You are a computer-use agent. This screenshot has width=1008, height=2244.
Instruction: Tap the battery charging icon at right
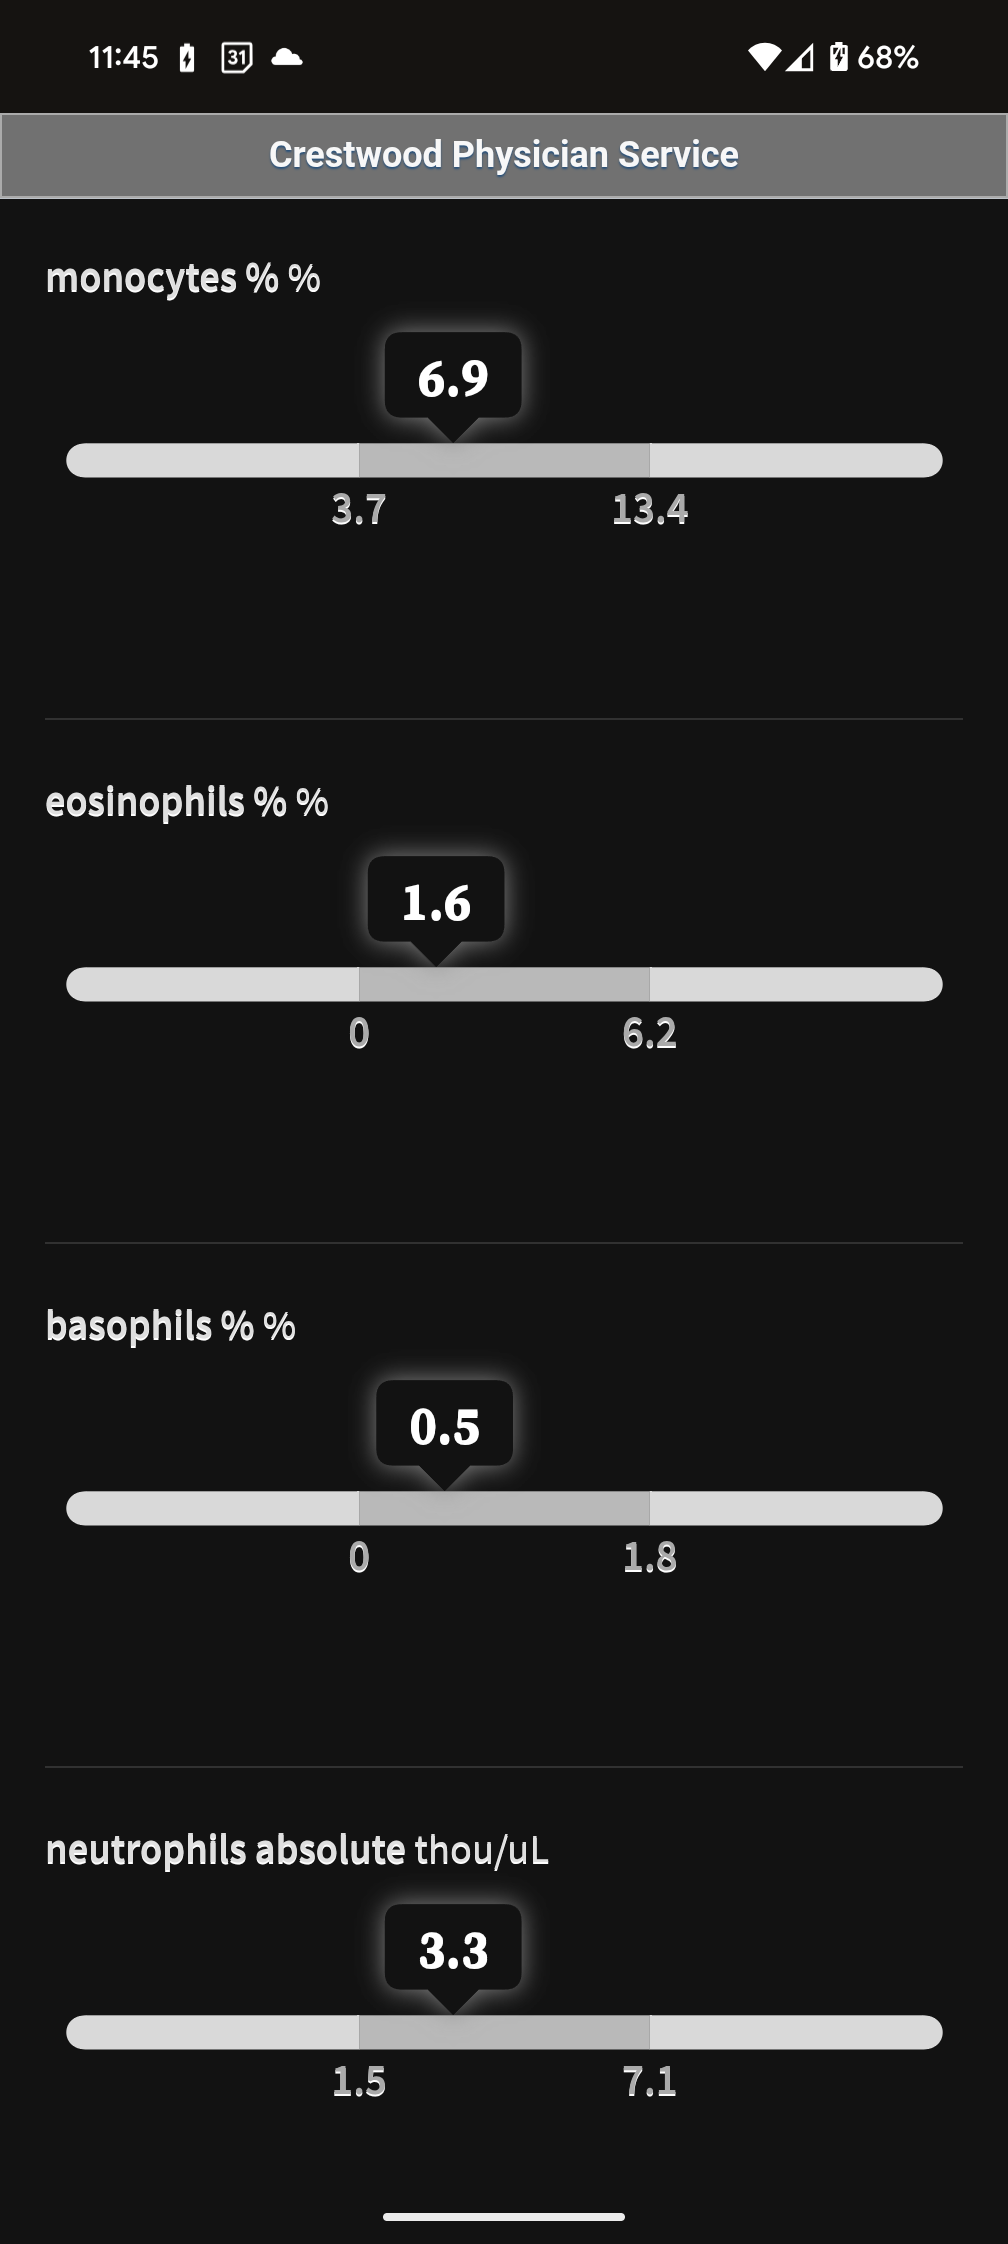[x=839, y=58]
